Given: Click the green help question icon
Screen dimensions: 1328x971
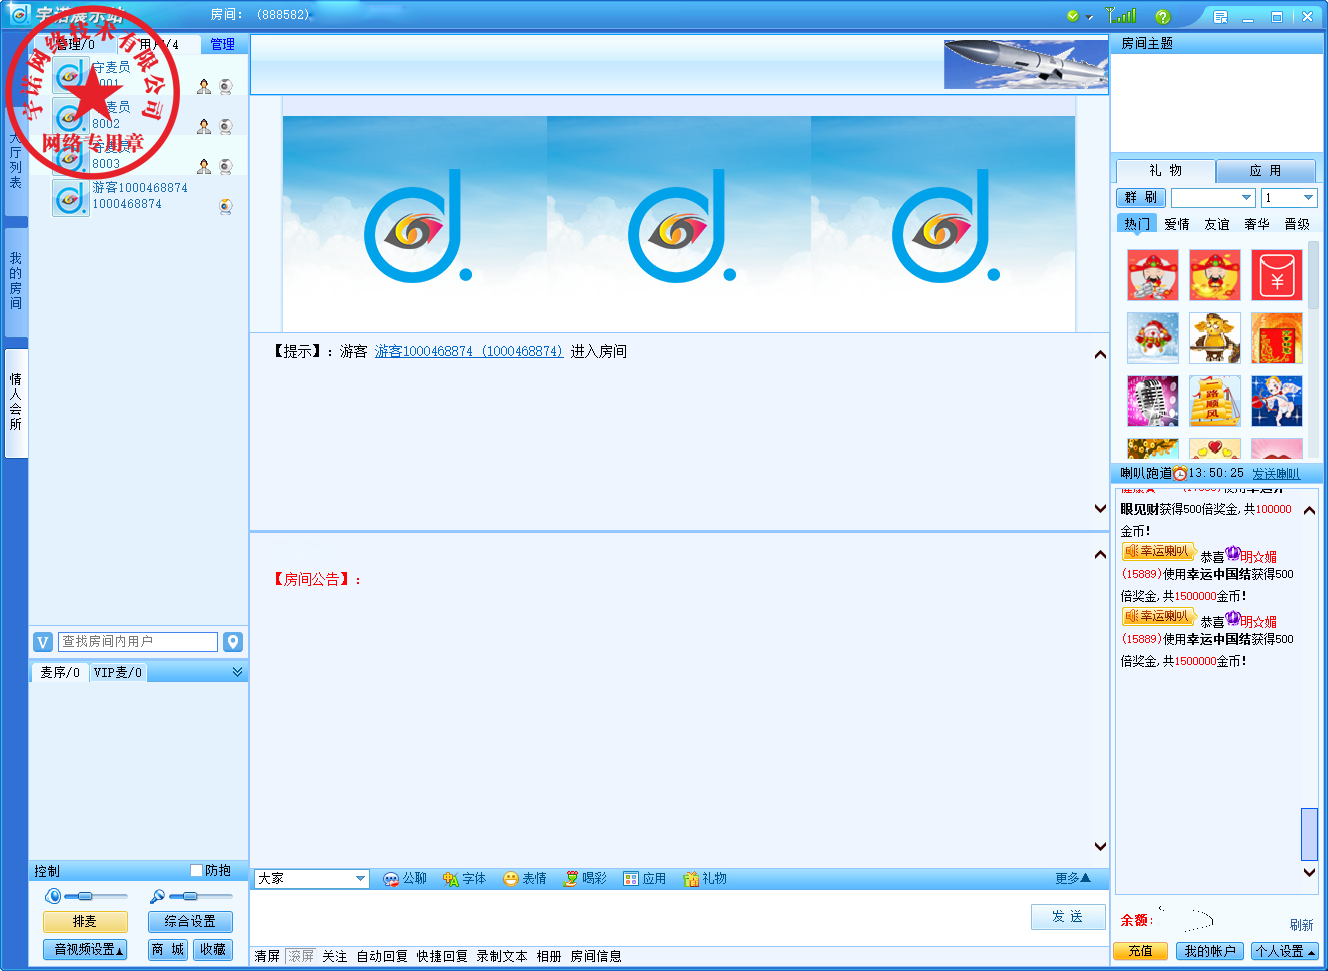Looking at the screenshot, I should coord(1162,16).
